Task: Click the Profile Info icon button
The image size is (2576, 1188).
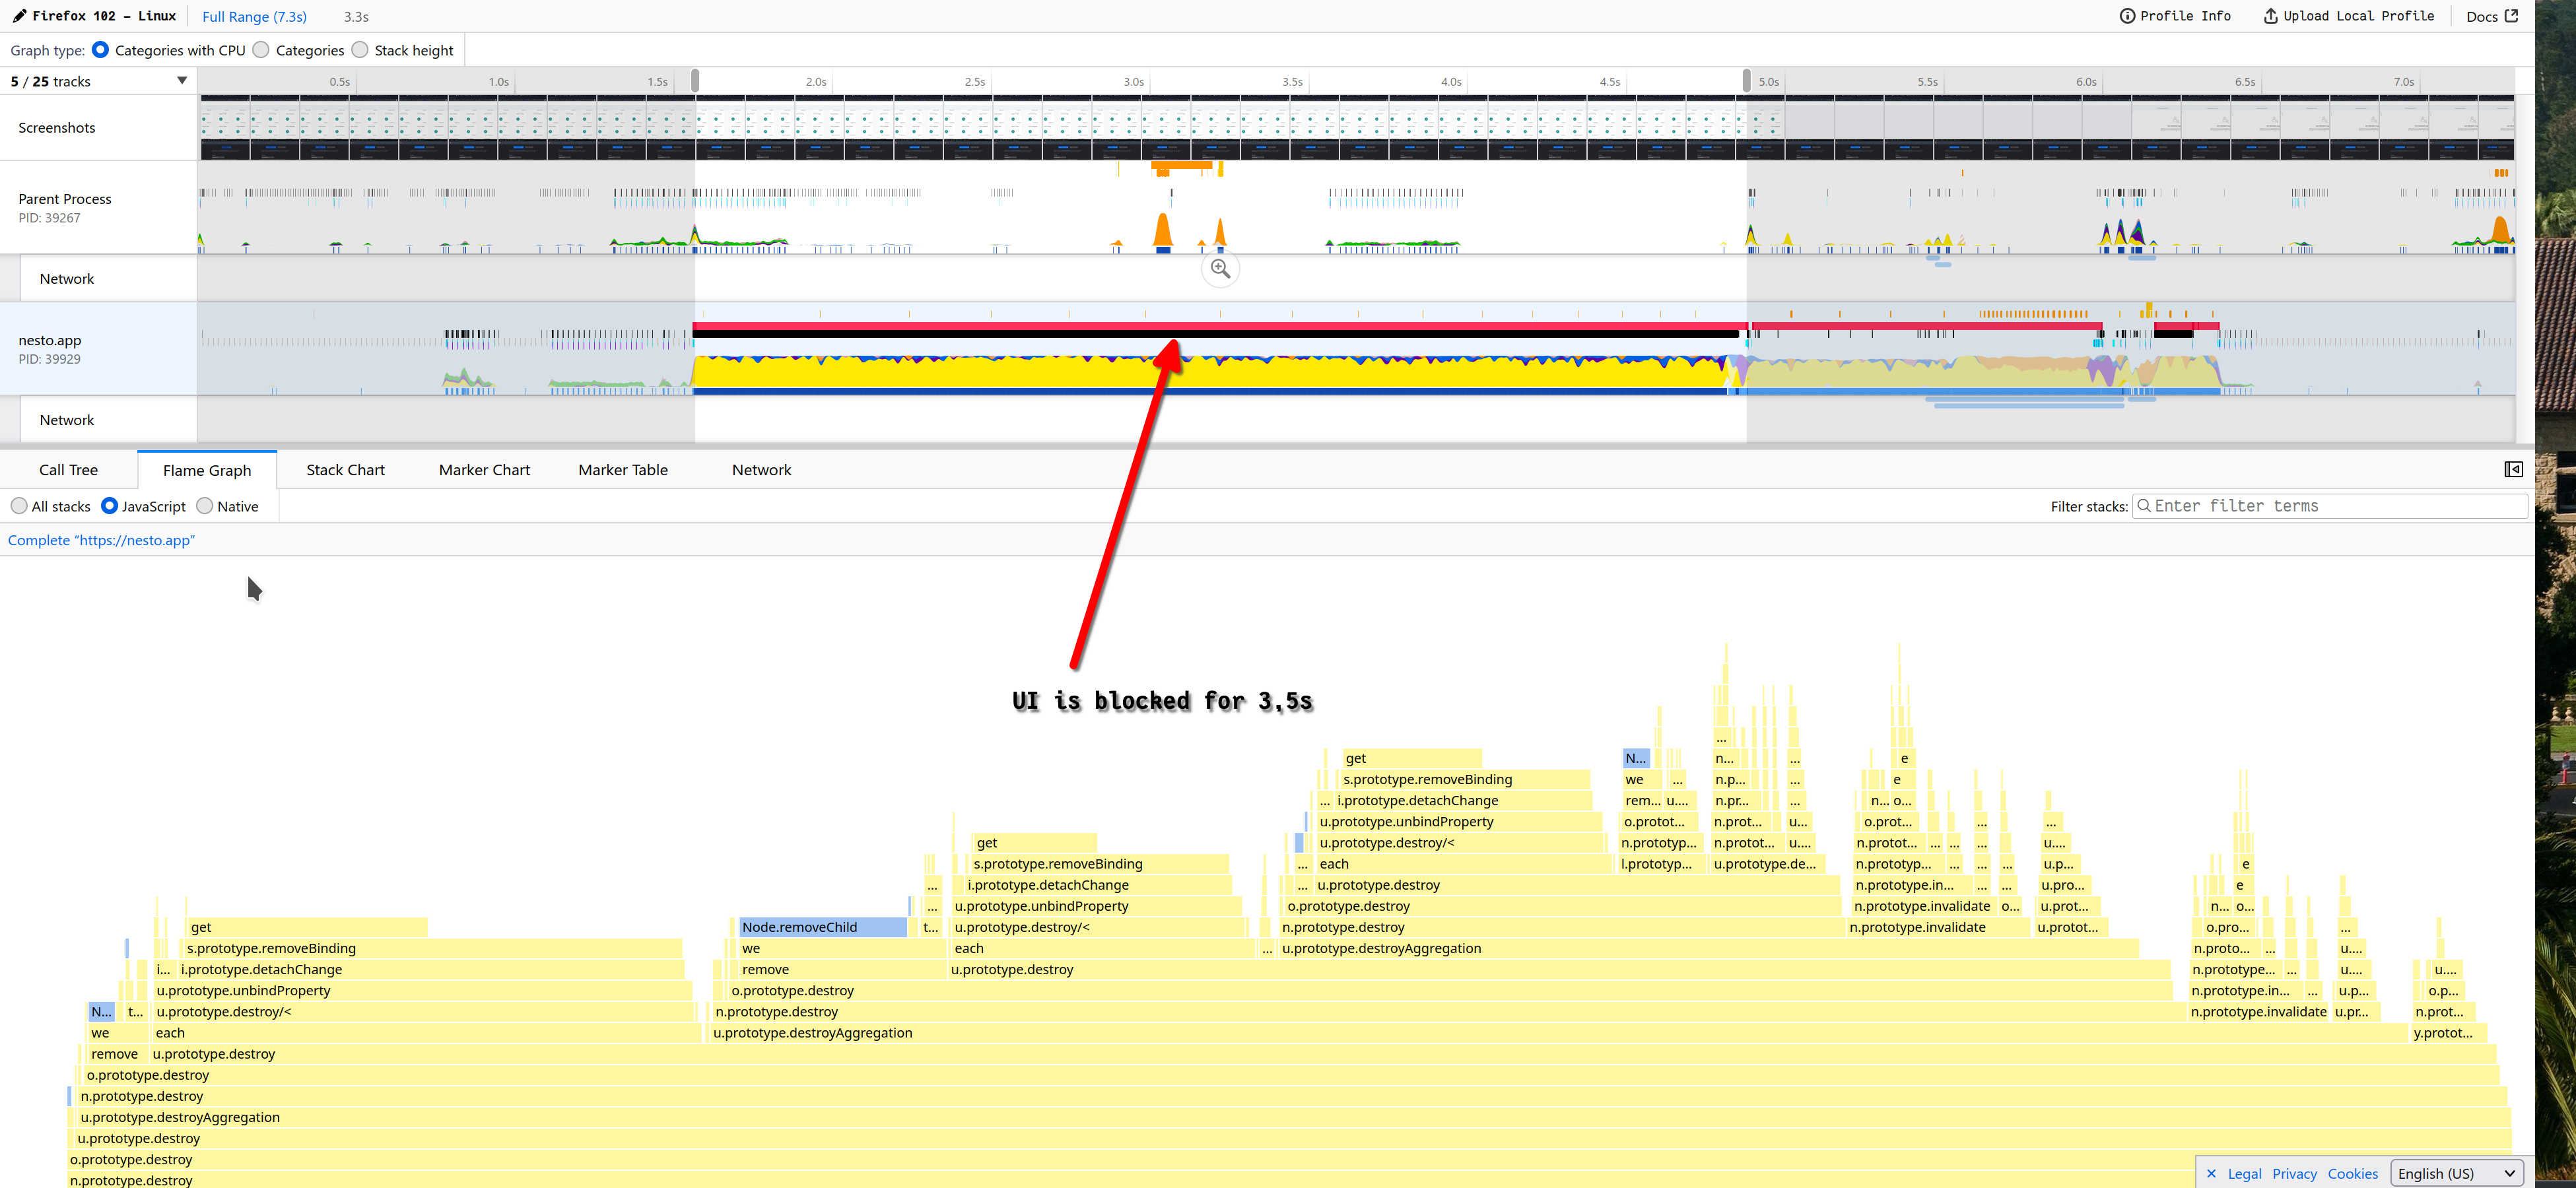Action: [x=2127, y=16]
